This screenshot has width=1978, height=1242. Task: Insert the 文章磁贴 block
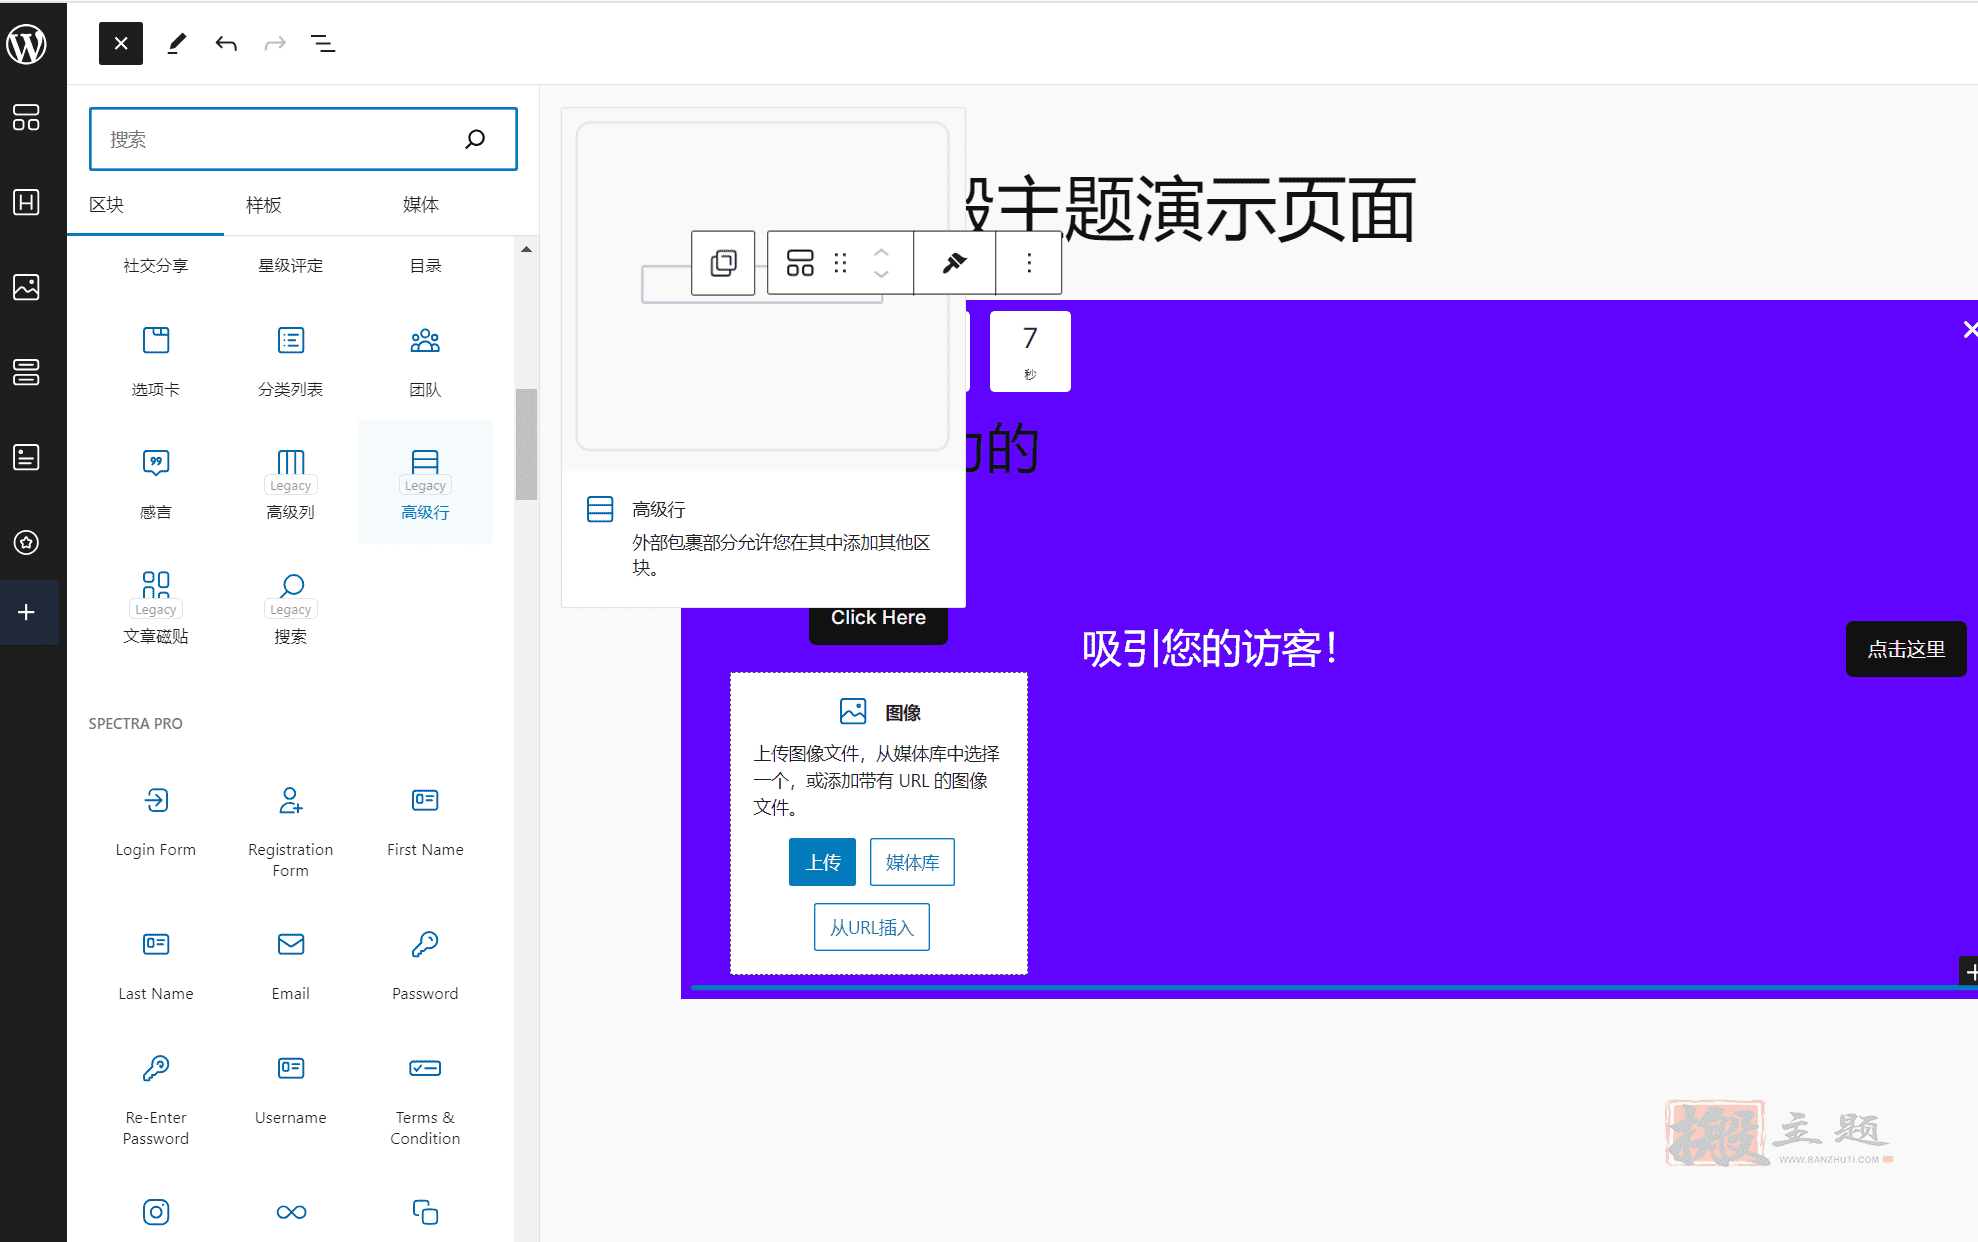pos(156,607)
